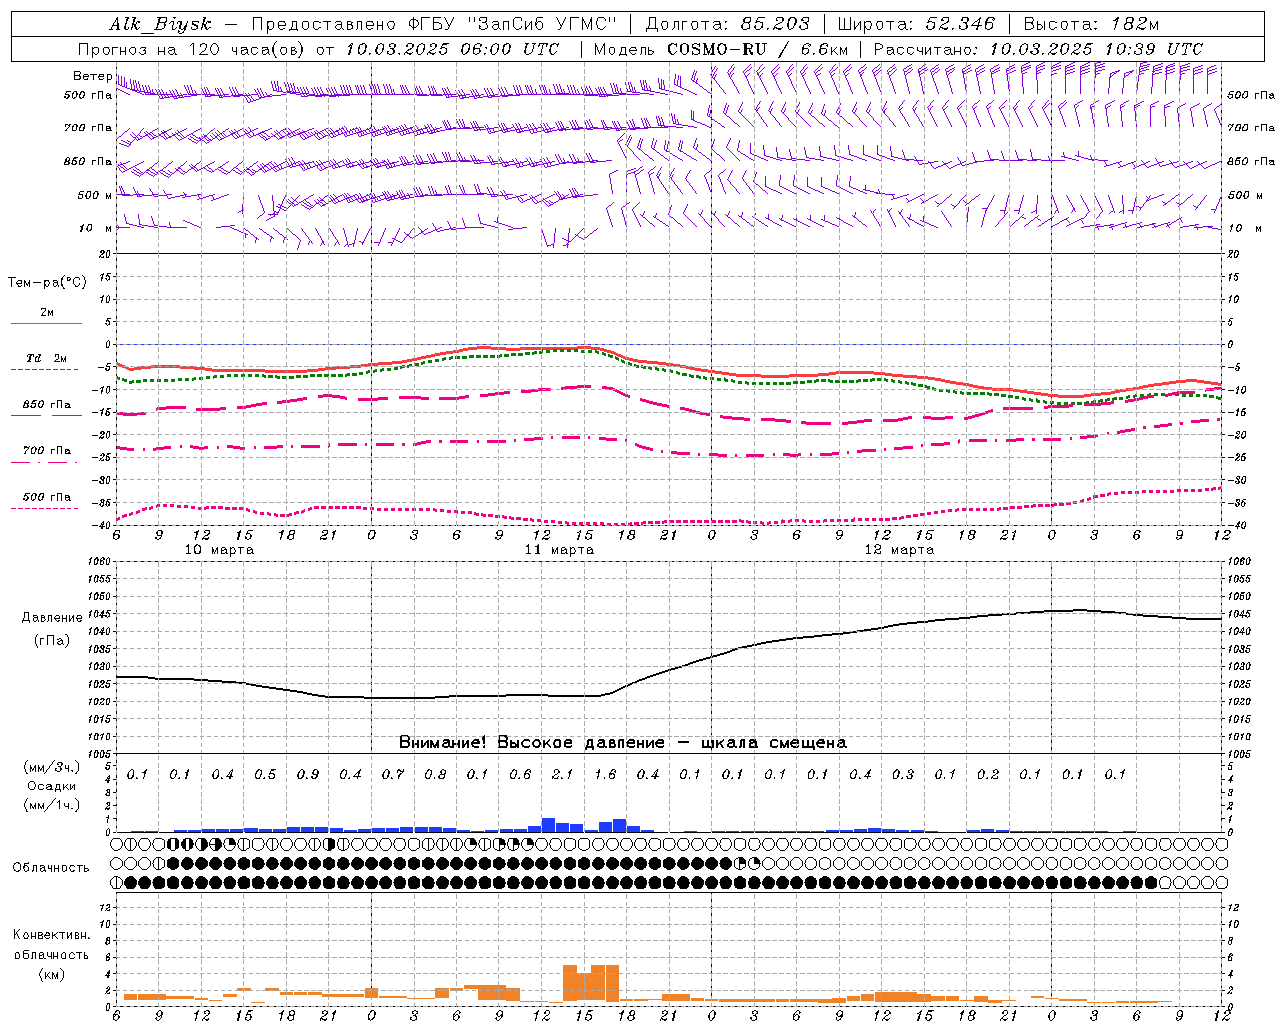Select the precipitation value 0.3
Image resolution: width=1280 pixels, height=1024 pixels.
pos(903,774)
